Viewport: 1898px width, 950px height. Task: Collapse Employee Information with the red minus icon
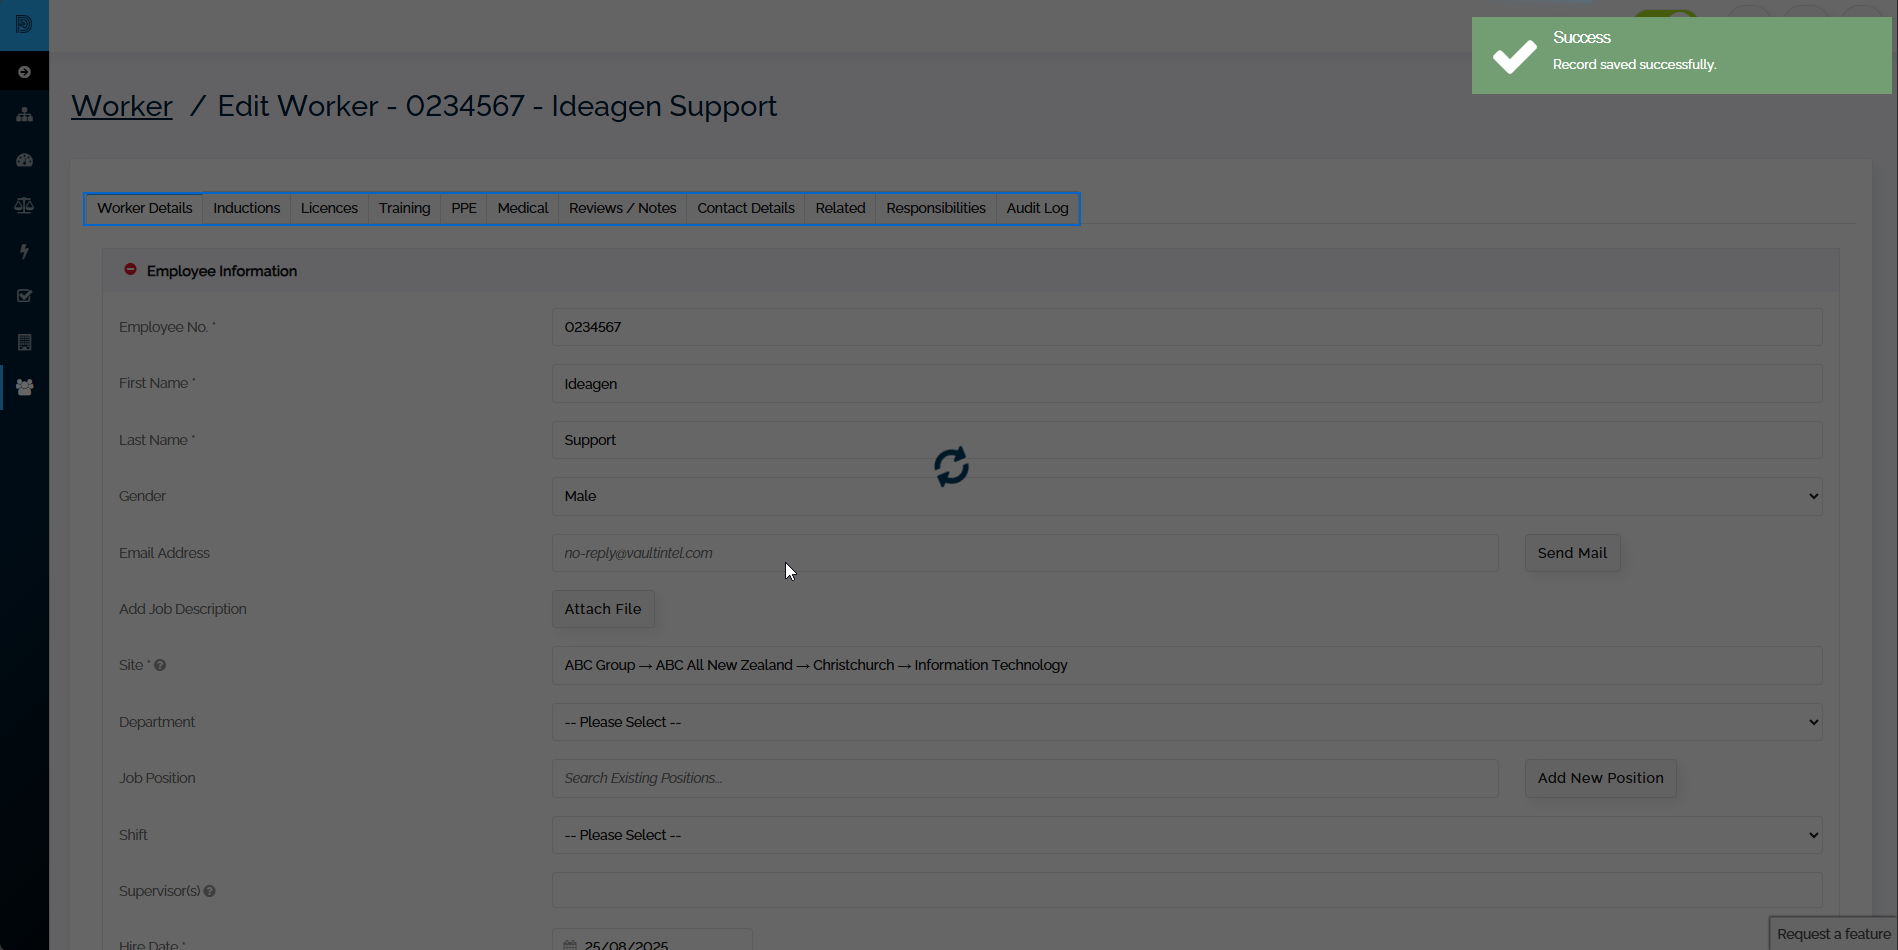pyautogui.click(x=130, y=270)
